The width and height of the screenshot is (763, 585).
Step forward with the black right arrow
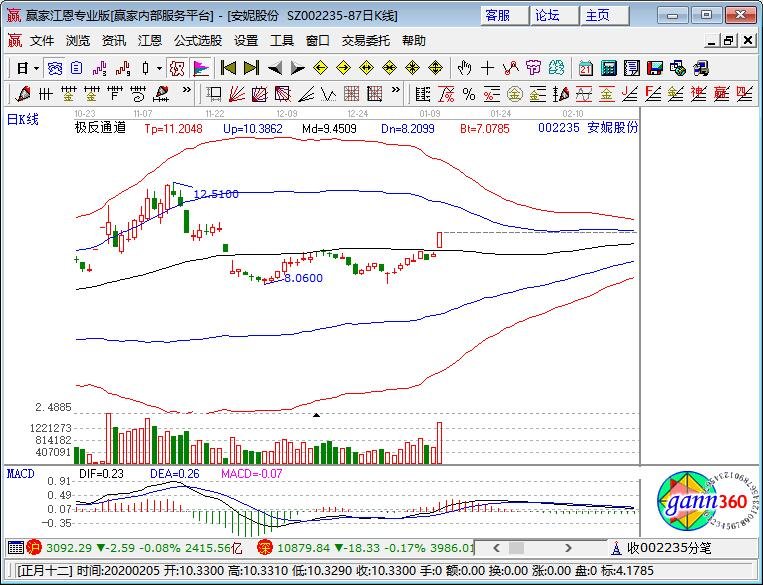297,69
